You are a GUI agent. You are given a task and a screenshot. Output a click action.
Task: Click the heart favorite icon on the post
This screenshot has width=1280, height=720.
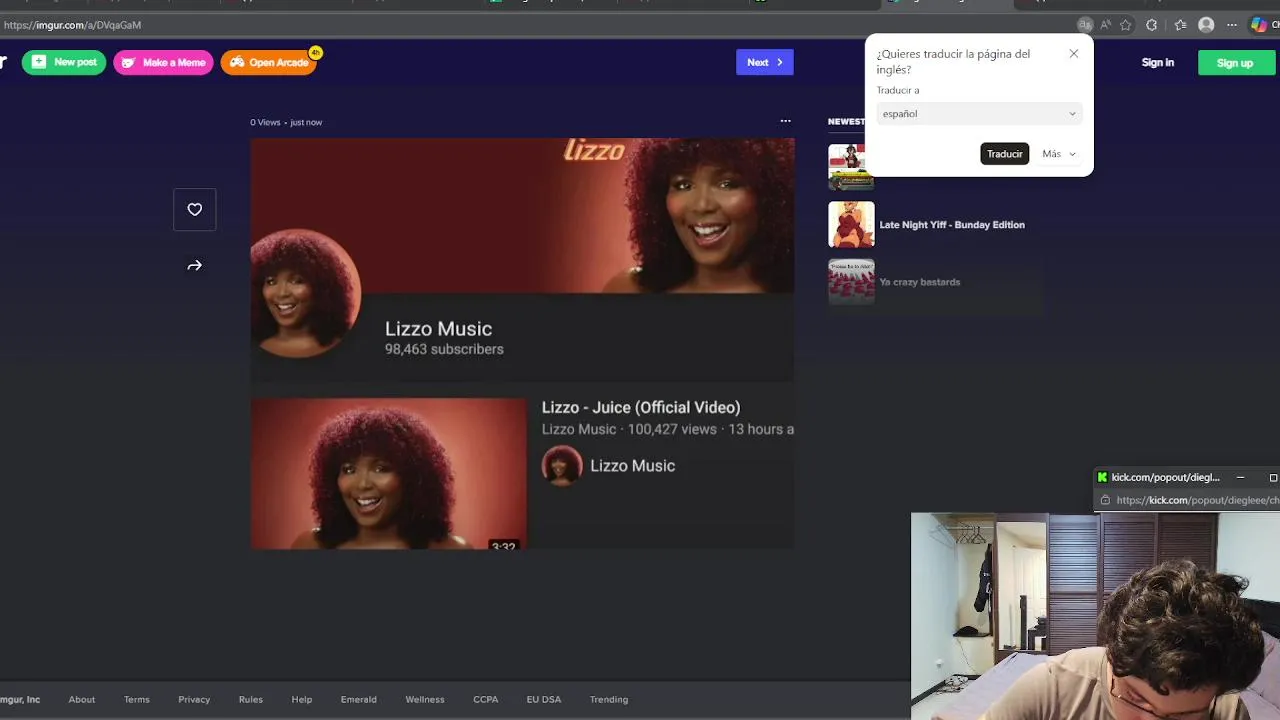pyautogui.click(x=195, y=210)
